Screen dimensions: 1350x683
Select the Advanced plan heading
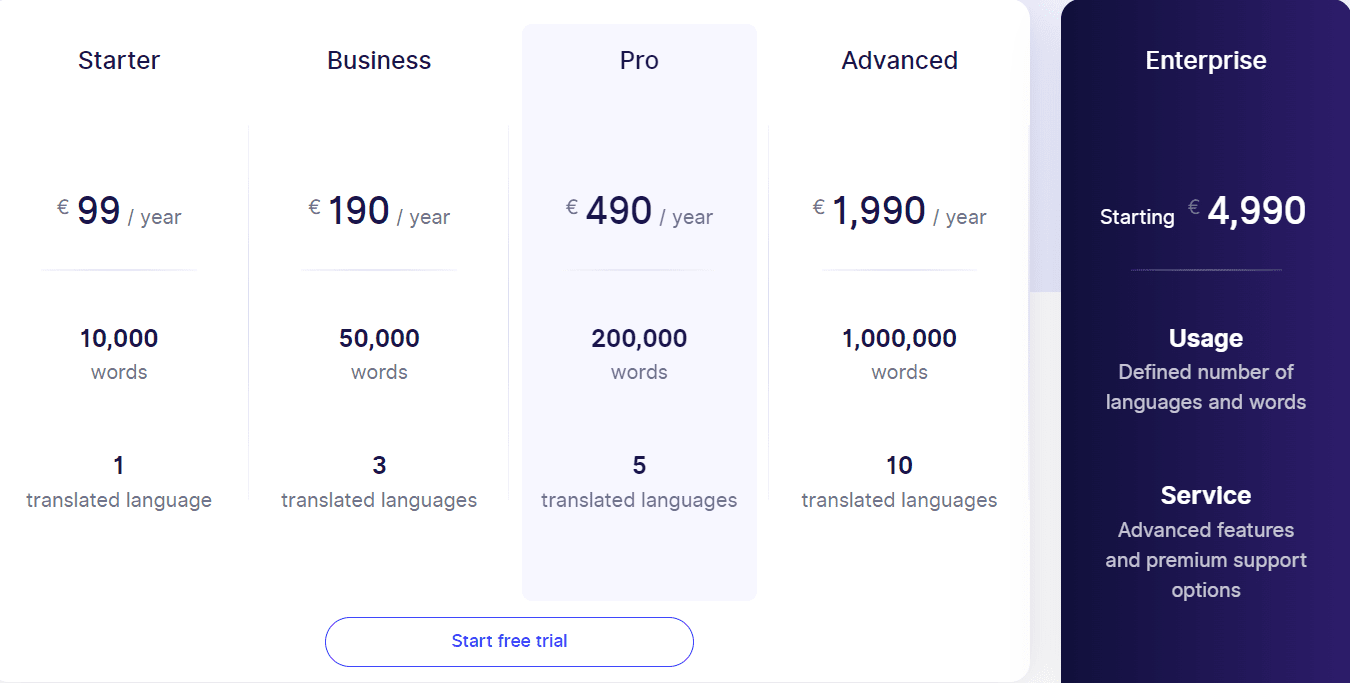[899, 60]
